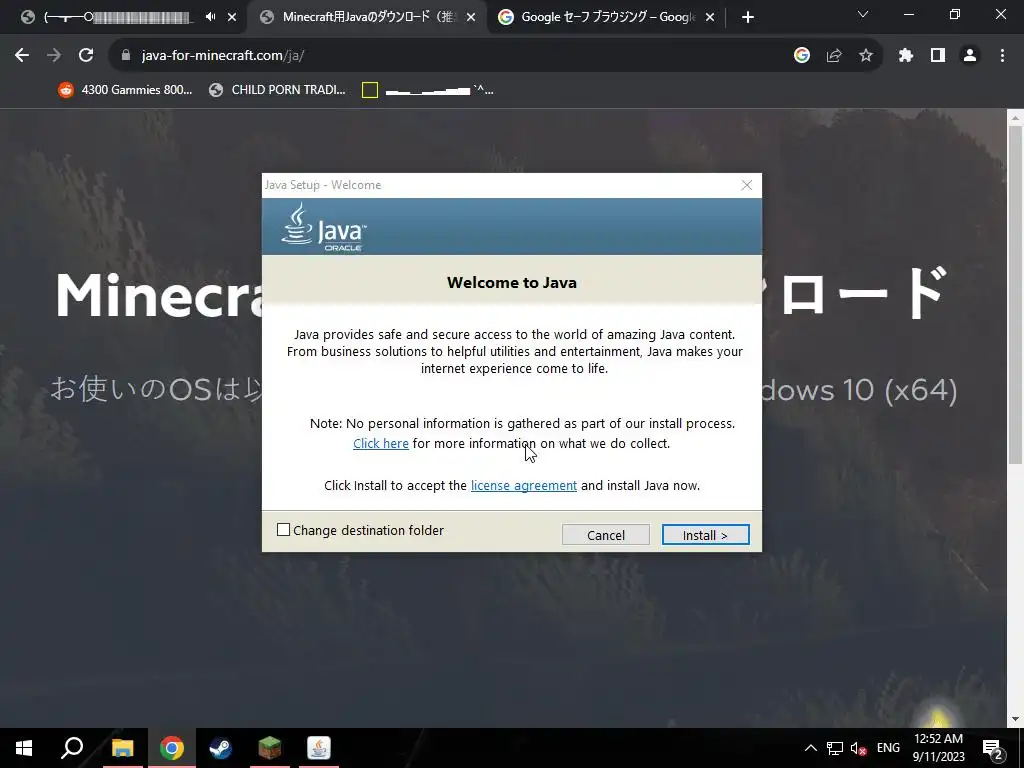This screenshot has height=768, width=1024.
Task: Click the page vertical scrollbar thumb
Action: [1015, 295]
